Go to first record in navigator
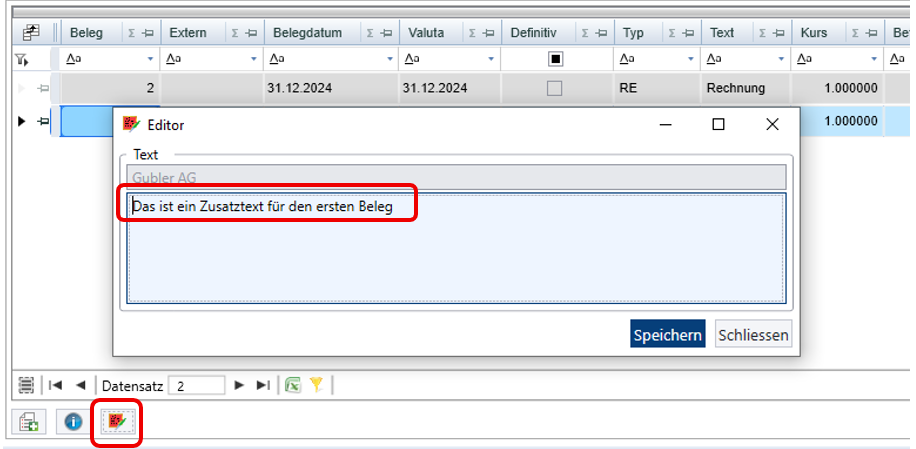The width and height of the screenshot is (916, 449). click(x=55, y=385)
